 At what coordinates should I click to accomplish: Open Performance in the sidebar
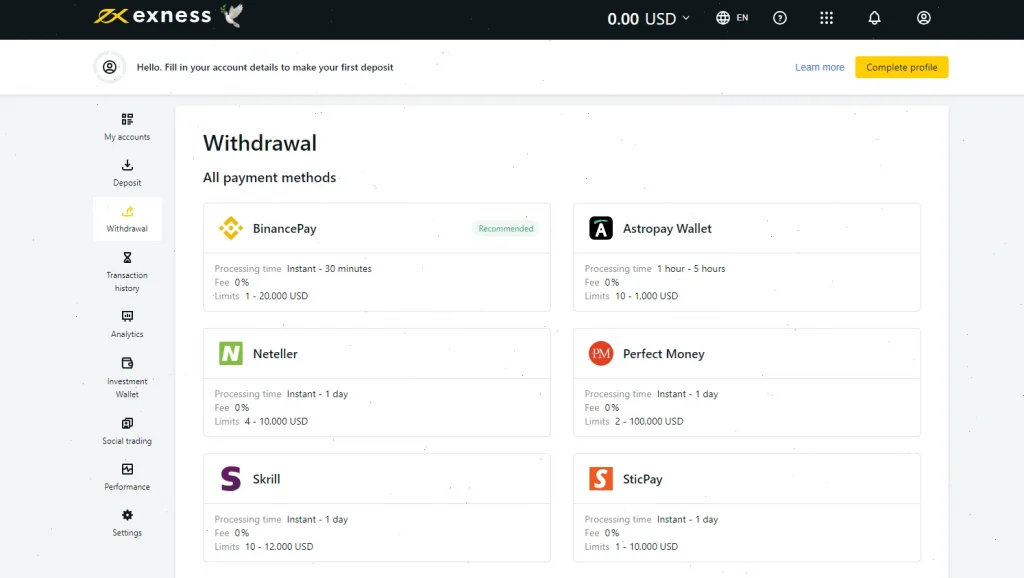point(127,476)
